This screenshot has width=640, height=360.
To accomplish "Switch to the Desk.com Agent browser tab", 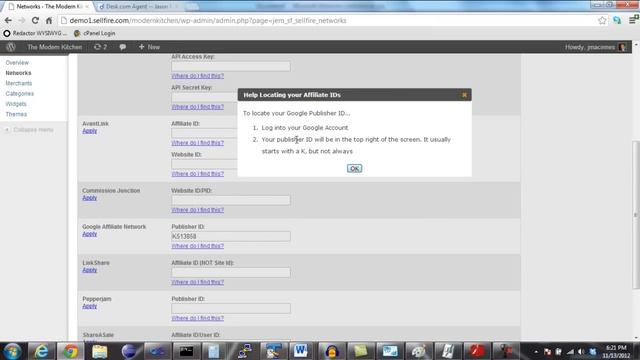I will pos(139,7).
